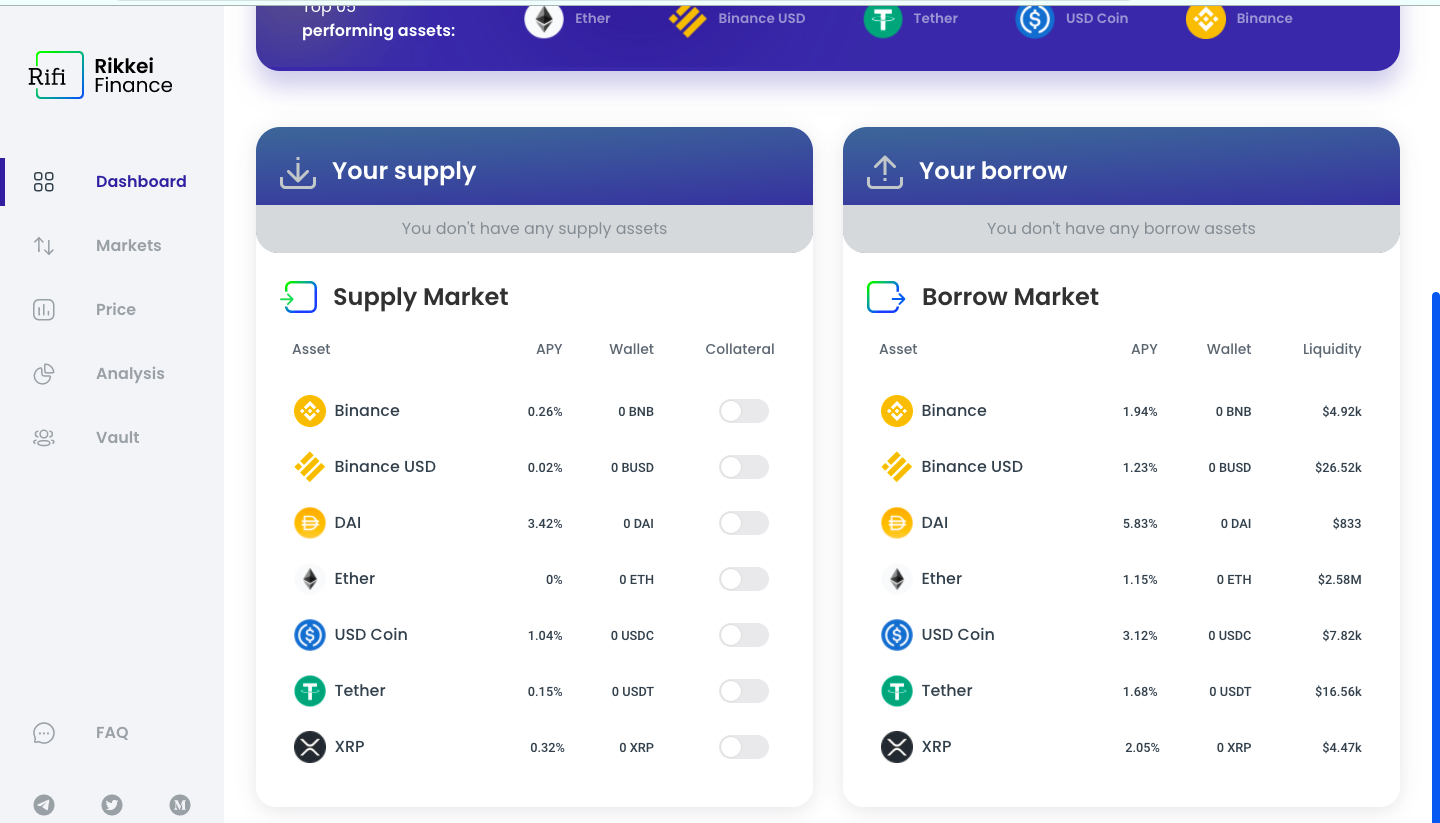1440x823 pixels.
Task: Click the Analysis pie chart icon
Action: pyautogui.click(x=44, y=374)
